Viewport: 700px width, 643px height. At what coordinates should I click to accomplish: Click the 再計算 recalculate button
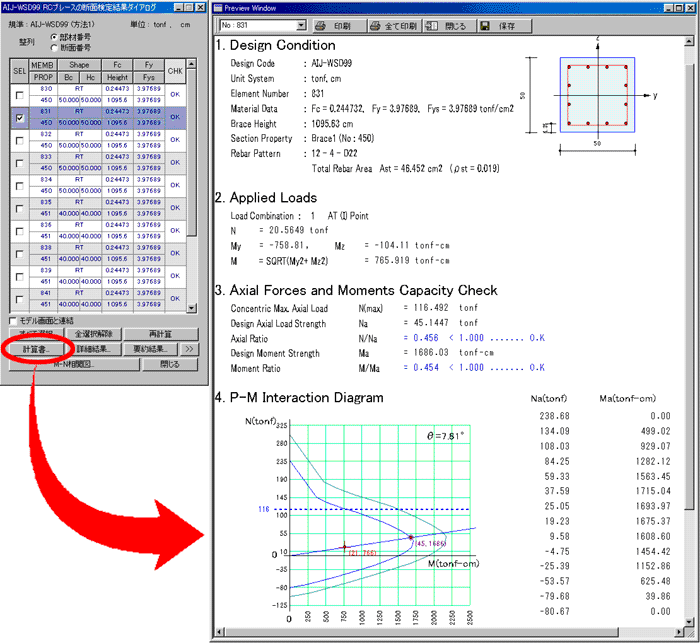161,334
